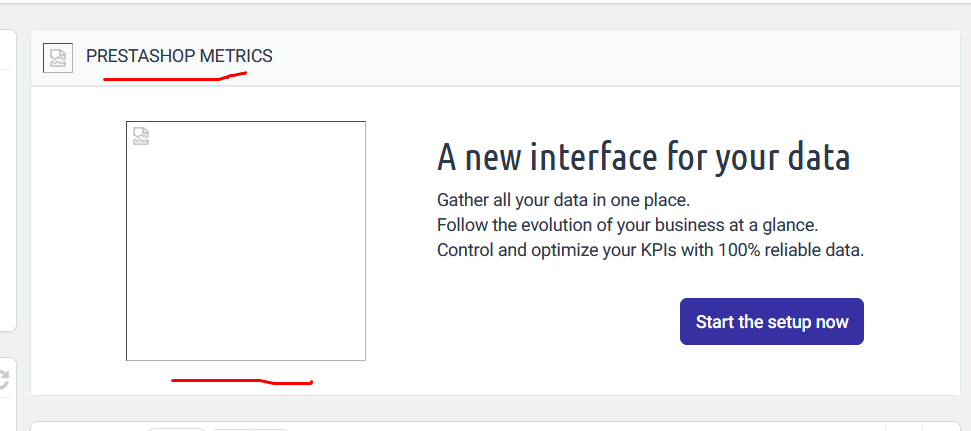Click the partially visible refresh icon at left edge

tap(4, 379)
